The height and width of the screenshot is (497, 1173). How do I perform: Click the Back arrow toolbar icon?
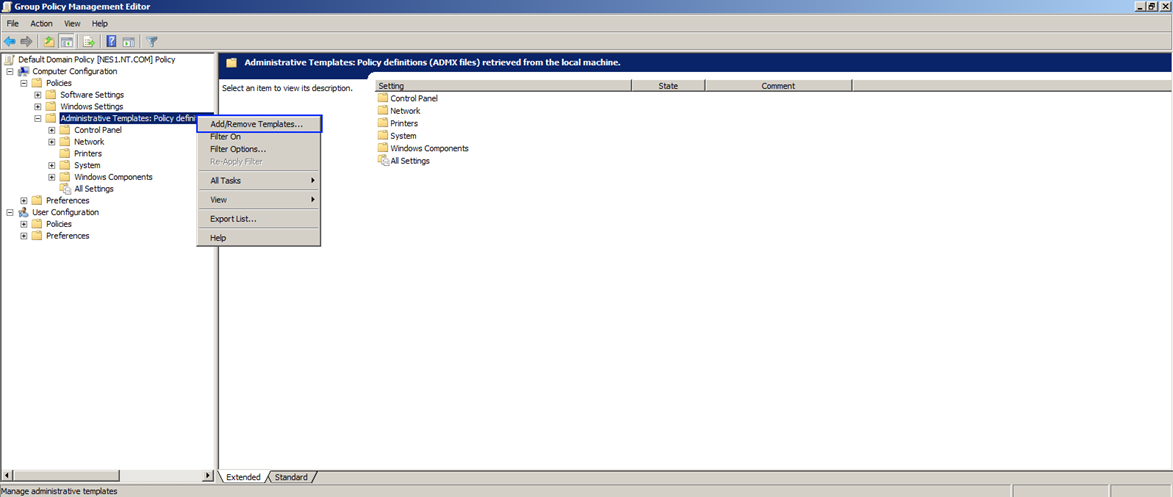[10, 42]
